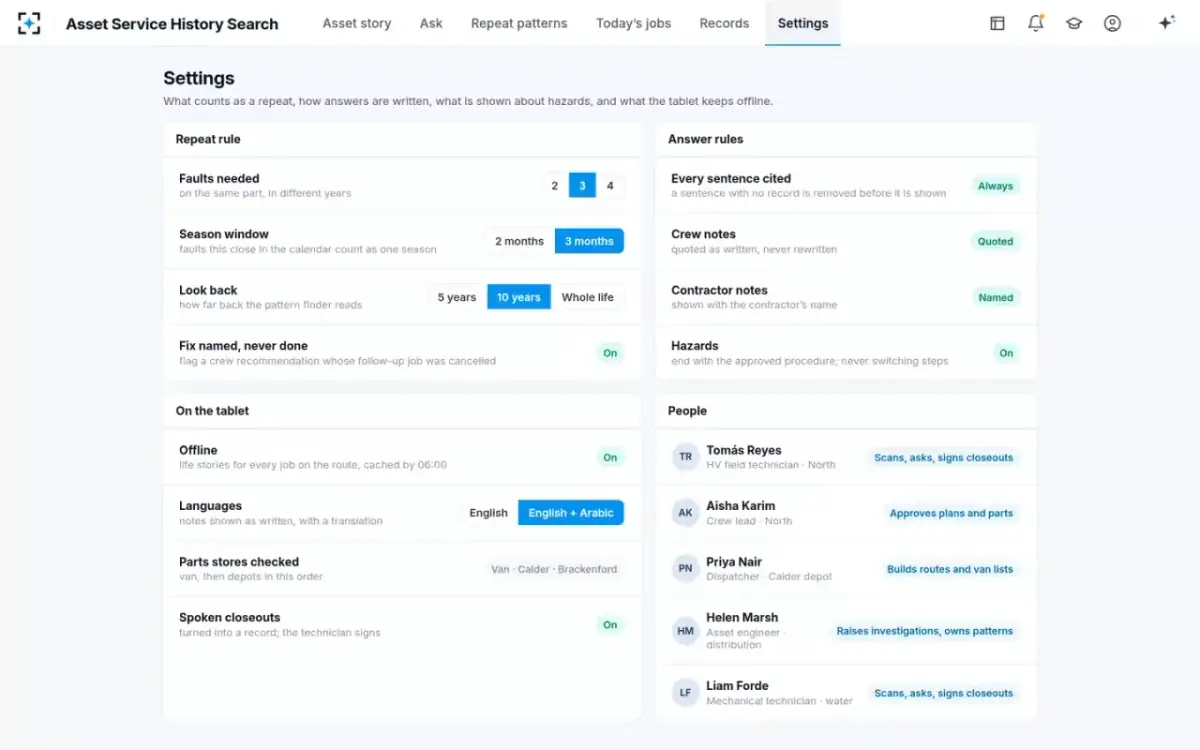Click Tomás Reyes role badge
The width and height of the screenshot is (1200, 750).
(943, 457)
